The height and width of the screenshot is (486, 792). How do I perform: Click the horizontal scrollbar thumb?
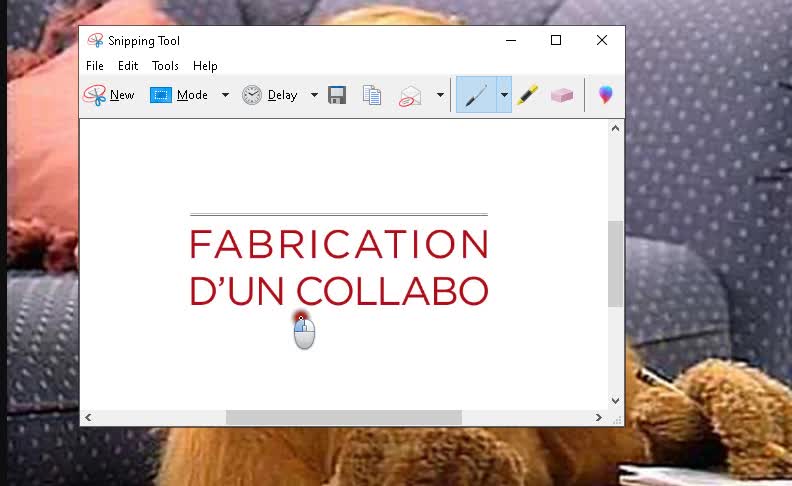pyautogui.click(x=343, y=418)
